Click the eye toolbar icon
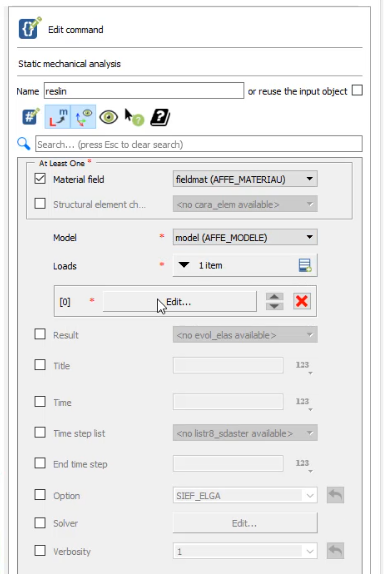384x574 pixels. 109,117
